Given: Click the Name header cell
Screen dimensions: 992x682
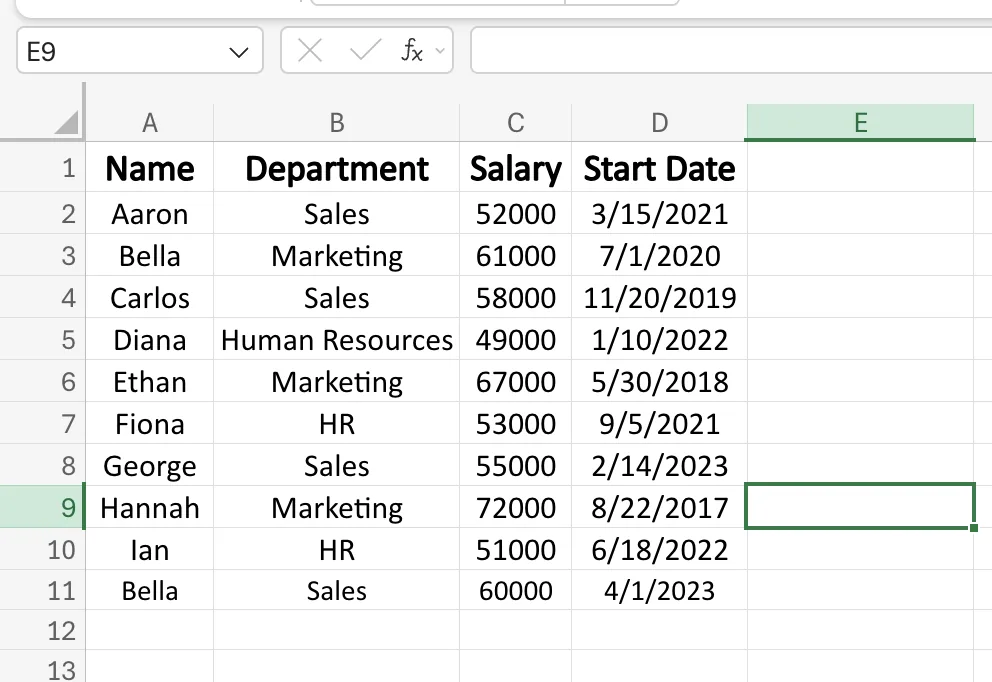Looking at the screenshot, I should point(150,168).
